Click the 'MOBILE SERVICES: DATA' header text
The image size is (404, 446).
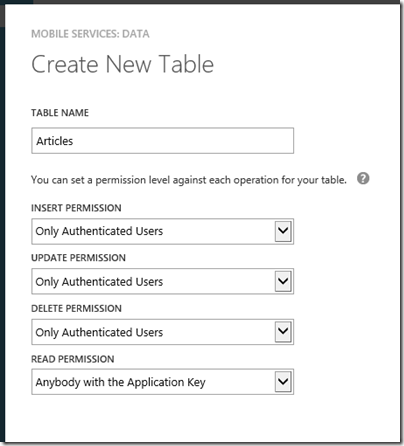coord(90,34)
